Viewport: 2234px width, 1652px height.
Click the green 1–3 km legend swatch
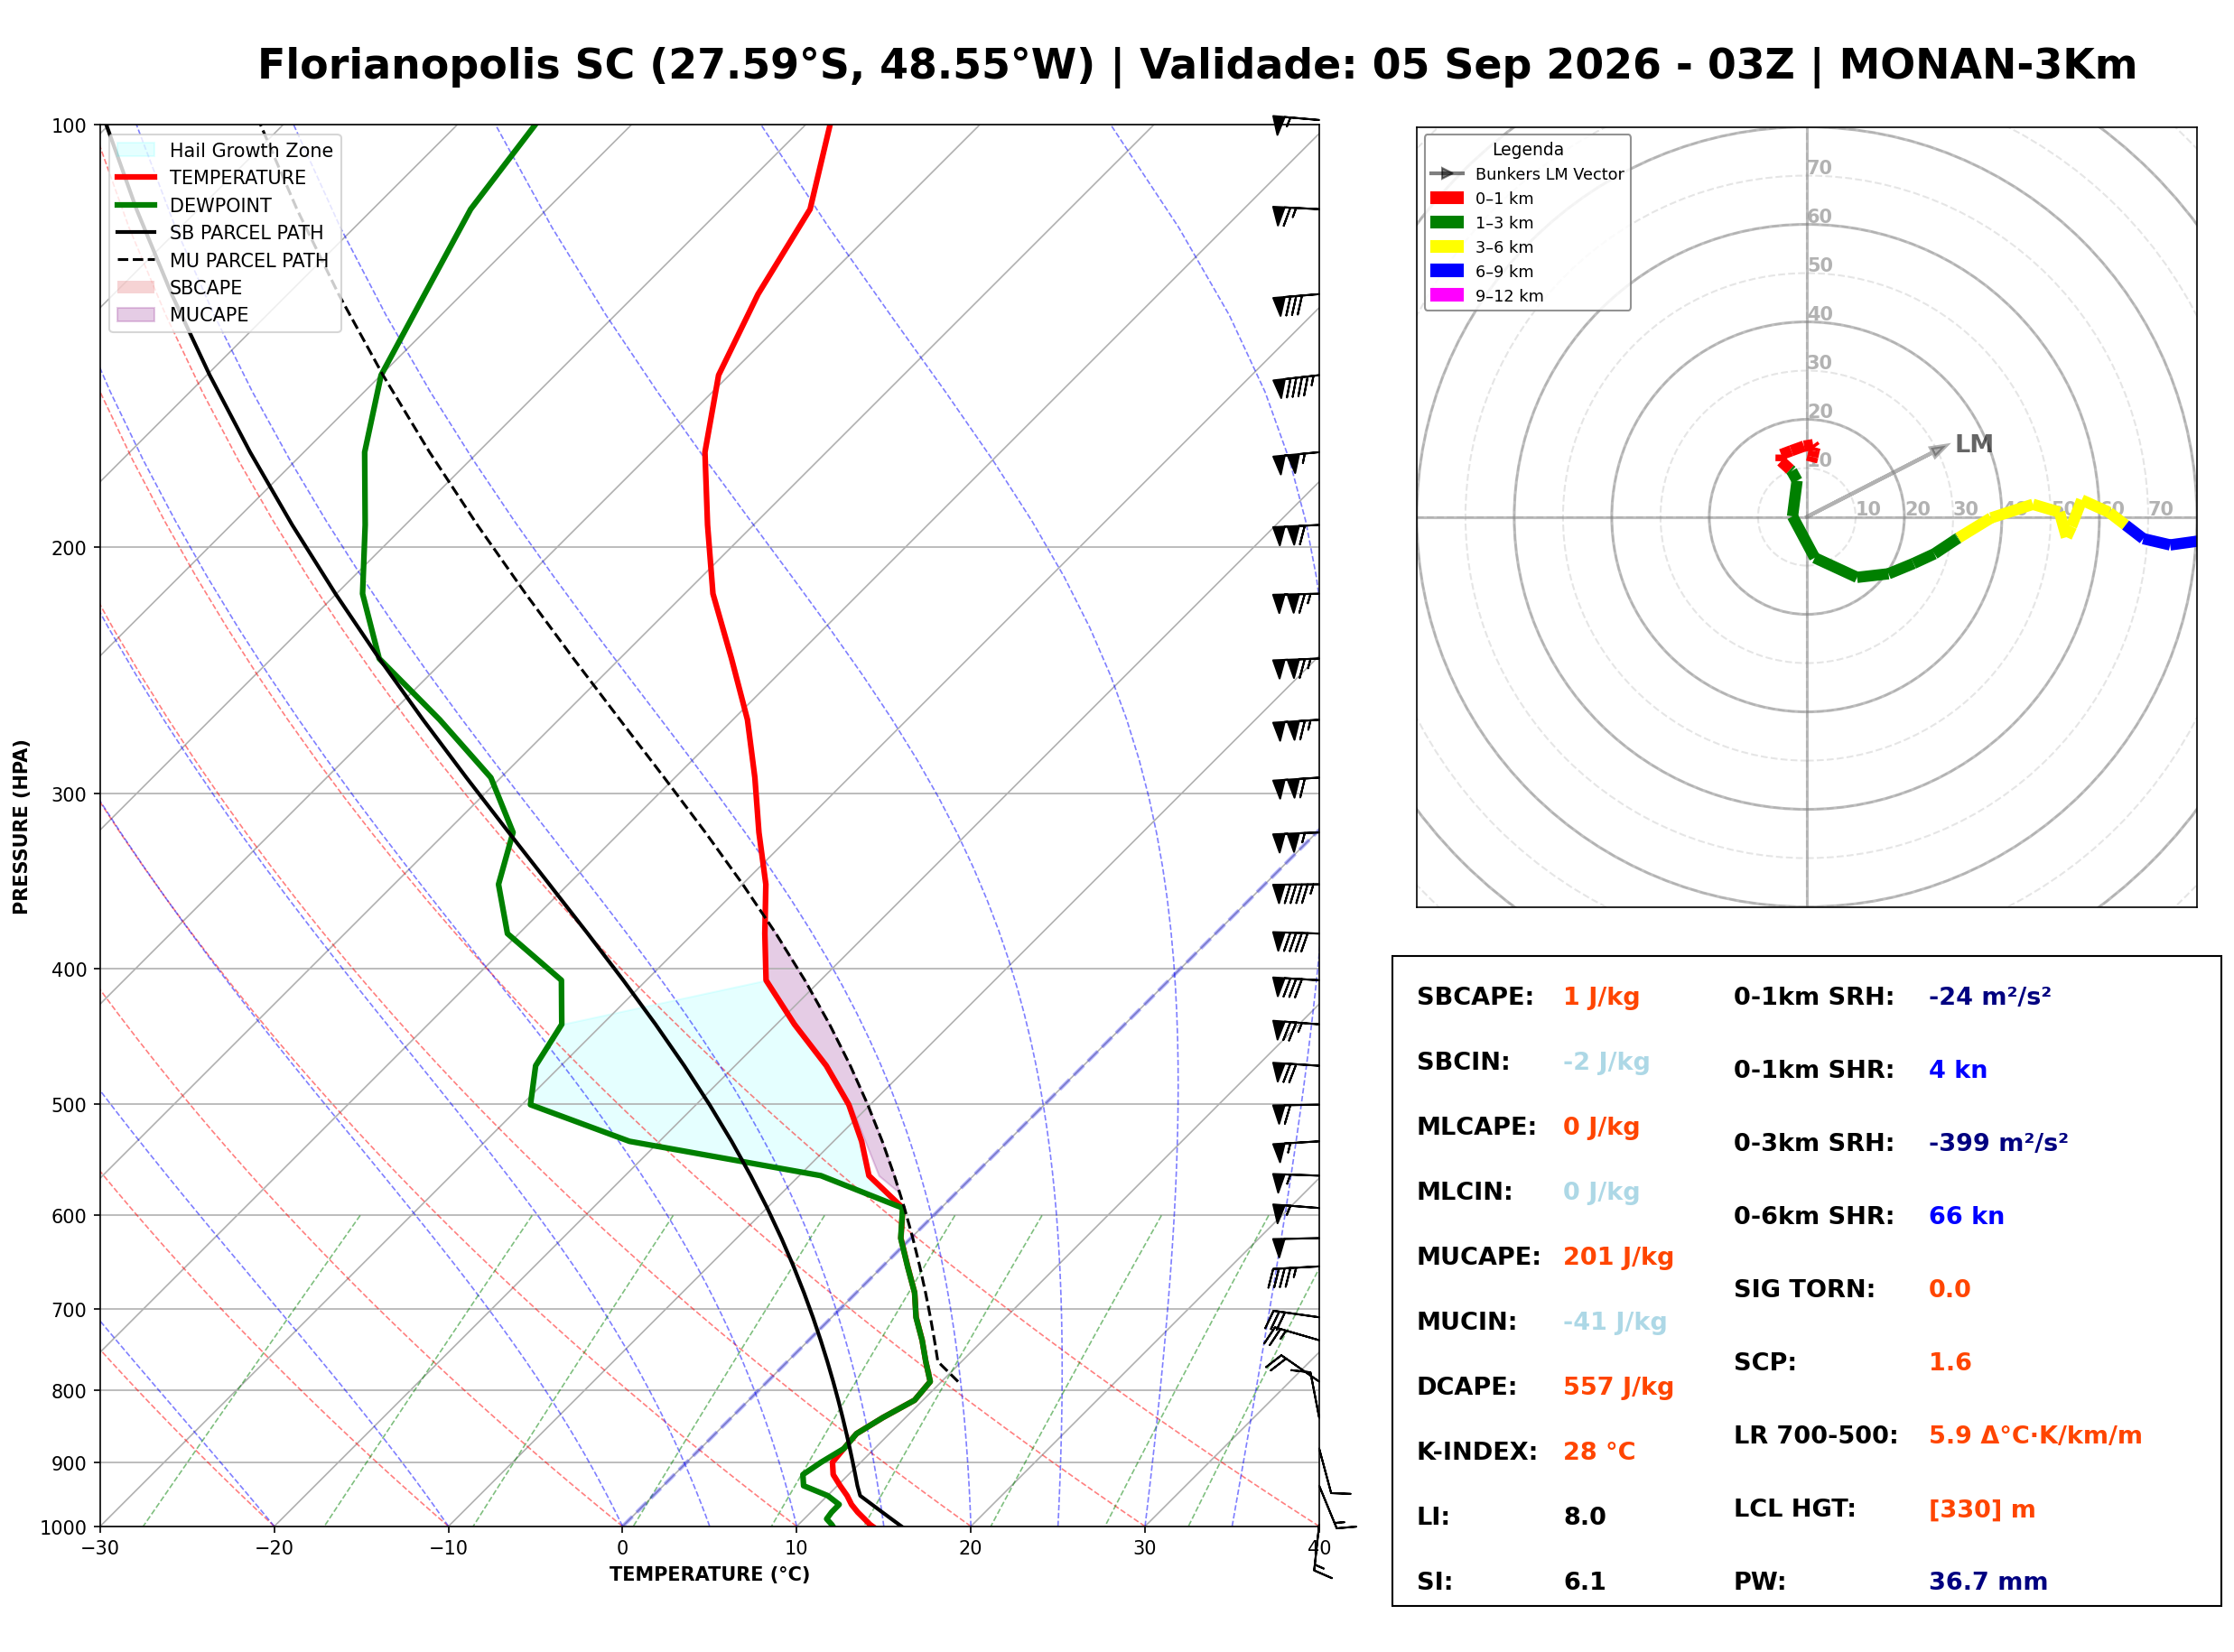click(1446, 222)
